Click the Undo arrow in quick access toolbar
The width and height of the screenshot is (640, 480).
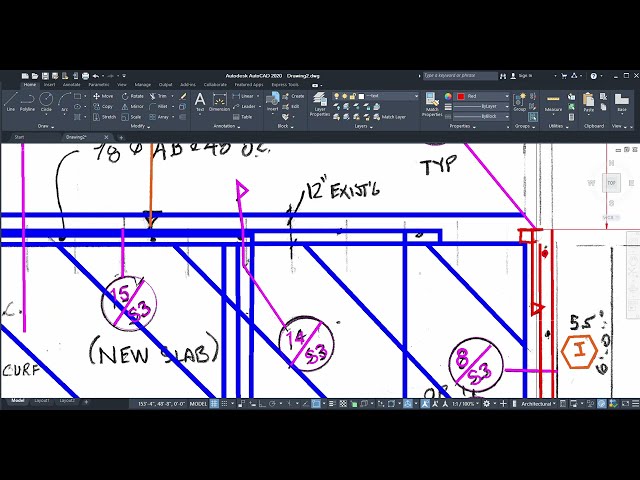(x=96, y=76)
